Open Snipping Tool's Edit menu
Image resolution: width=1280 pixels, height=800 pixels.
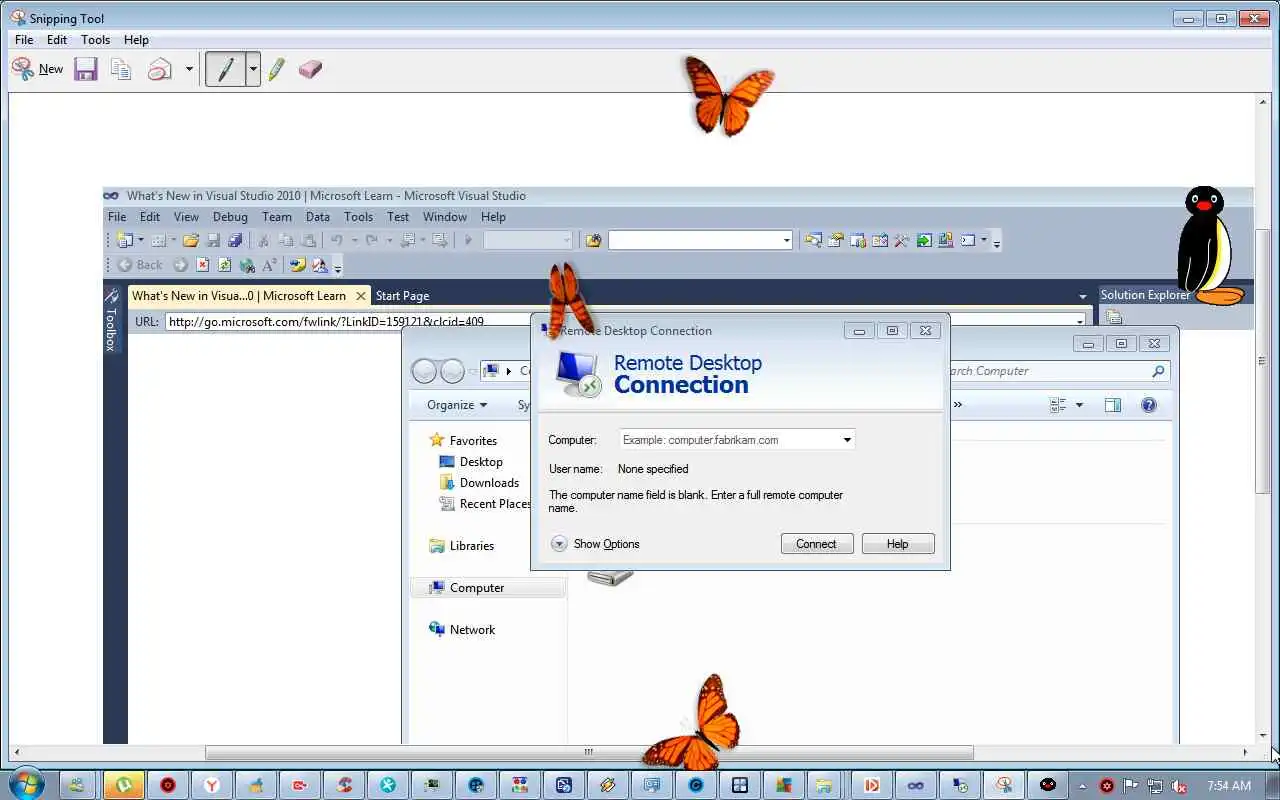pos(57,40)
